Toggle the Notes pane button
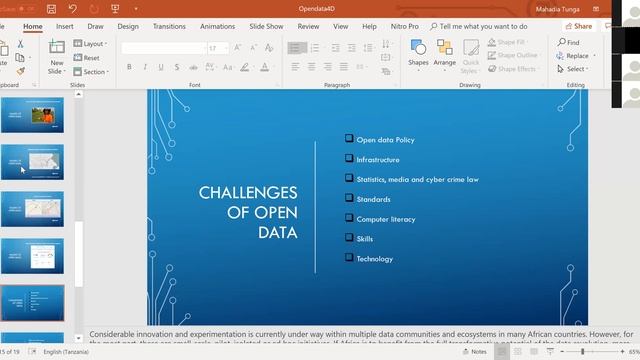 [475, 351]
